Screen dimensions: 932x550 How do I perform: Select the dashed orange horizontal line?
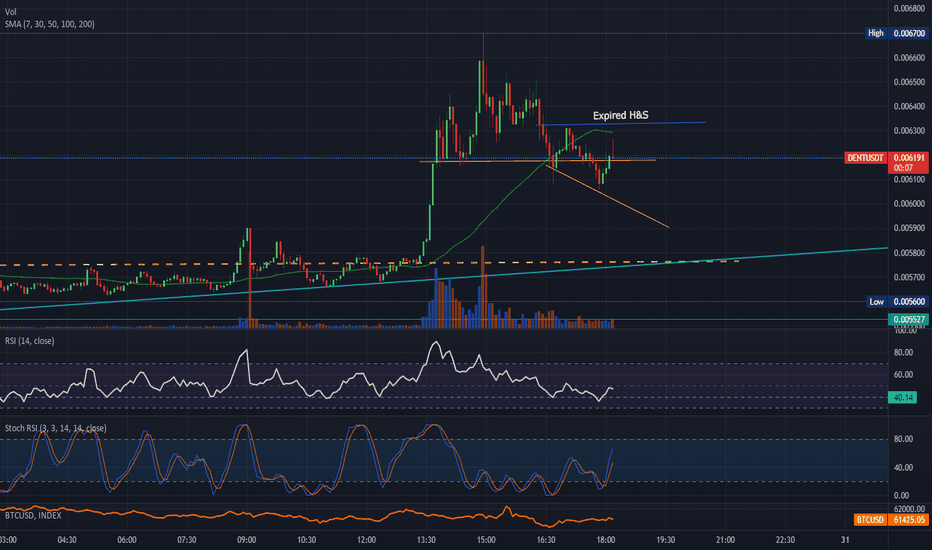369,263
